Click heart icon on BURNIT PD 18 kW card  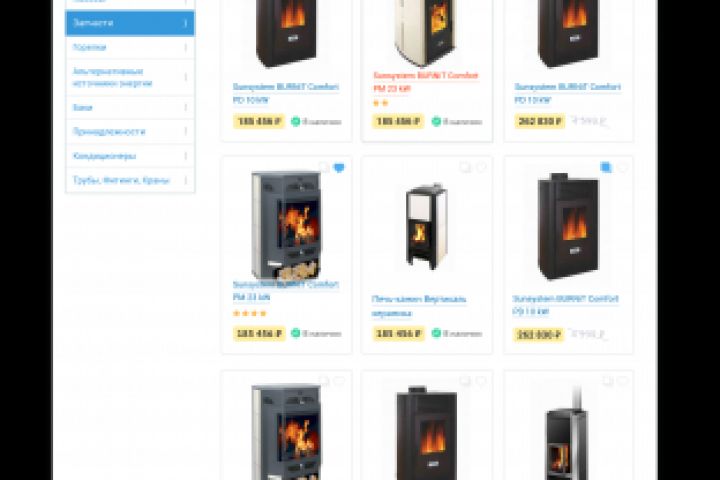coord(622,168)
